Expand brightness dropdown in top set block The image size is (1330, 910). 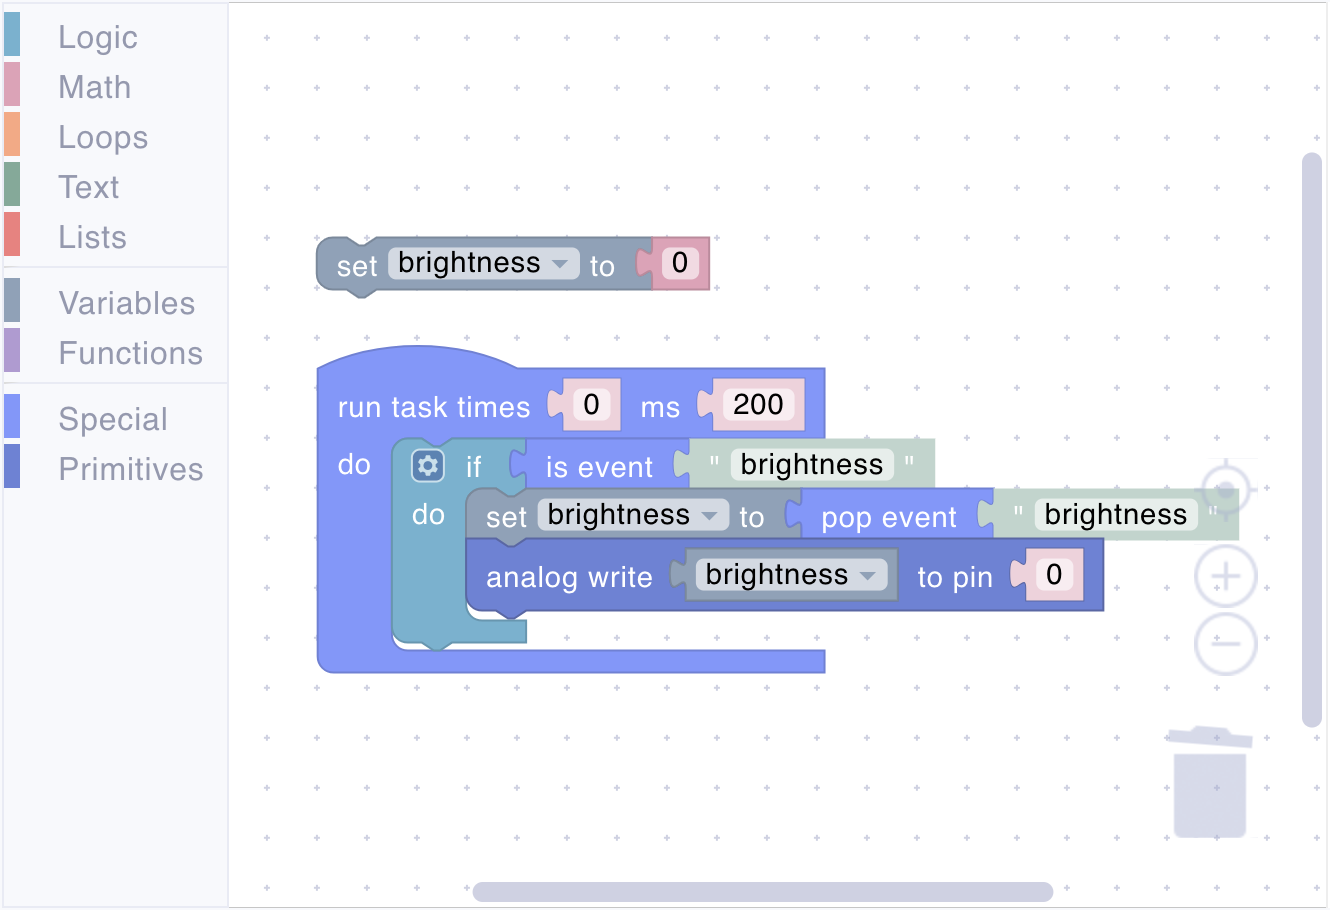click(483, 263)
